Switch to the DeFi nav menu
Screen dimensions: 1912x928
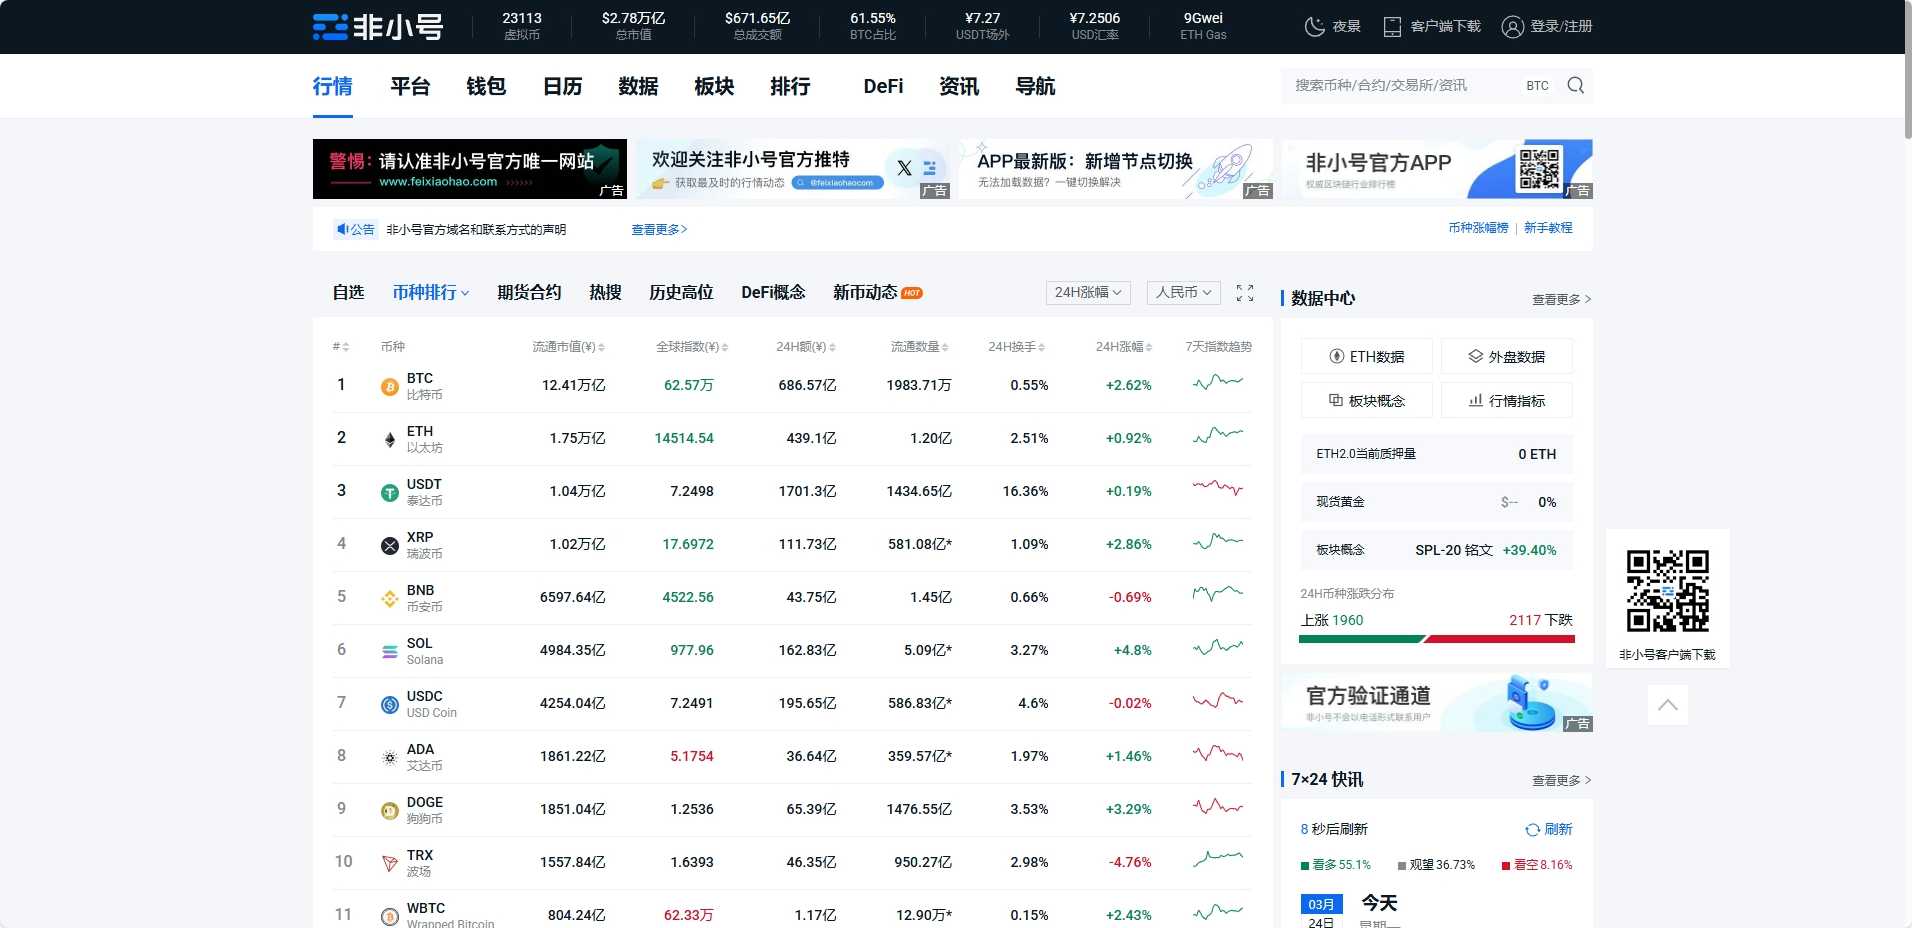(883, 87)
